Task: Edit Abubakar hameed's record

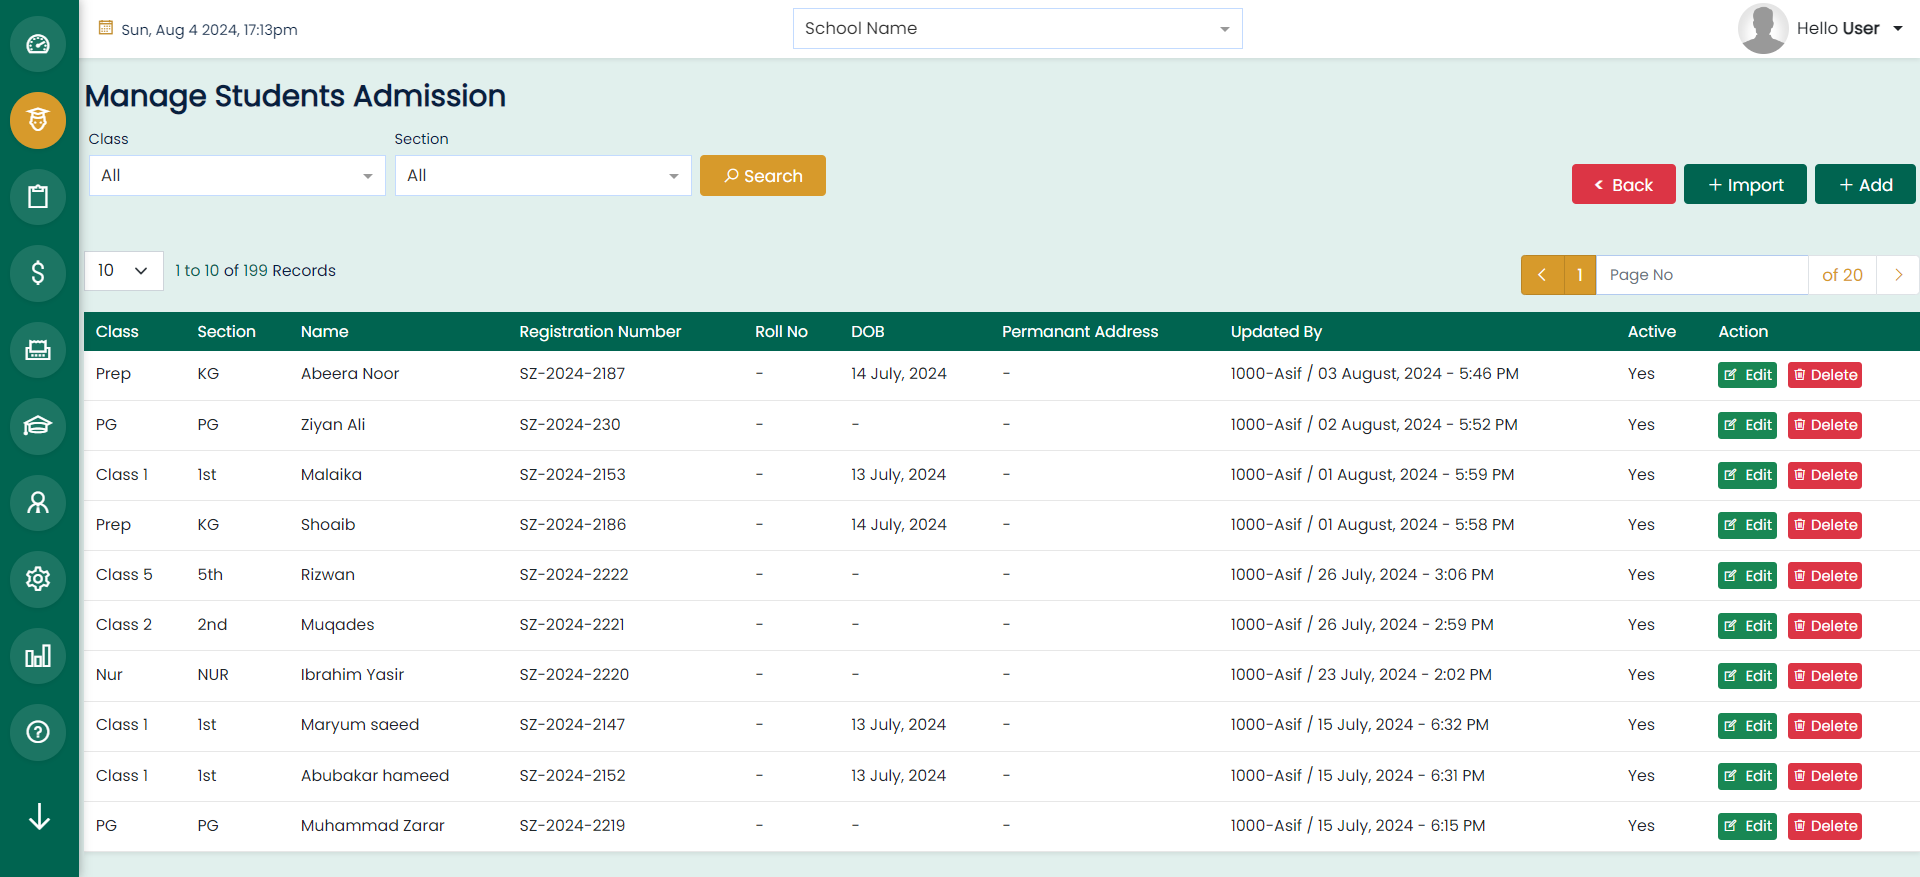Action: (x=1747, y=776)
